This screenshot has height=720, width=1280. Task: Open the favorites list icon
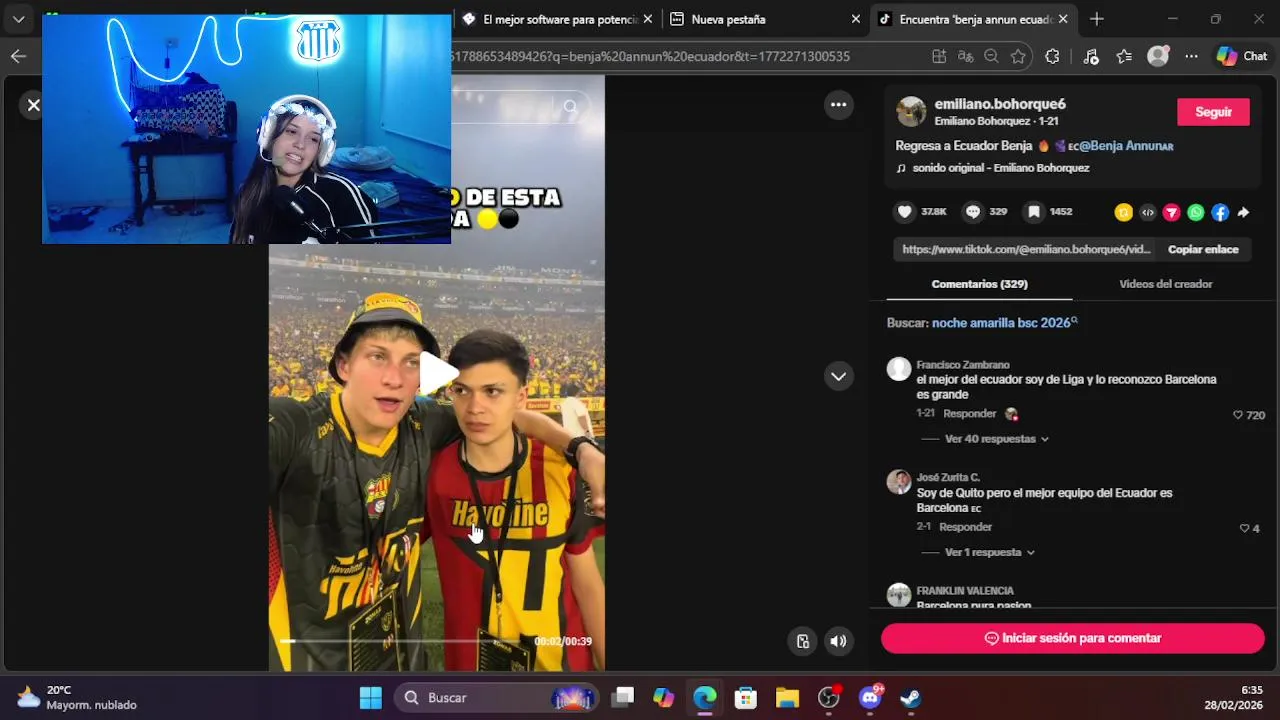point(1124,56)
